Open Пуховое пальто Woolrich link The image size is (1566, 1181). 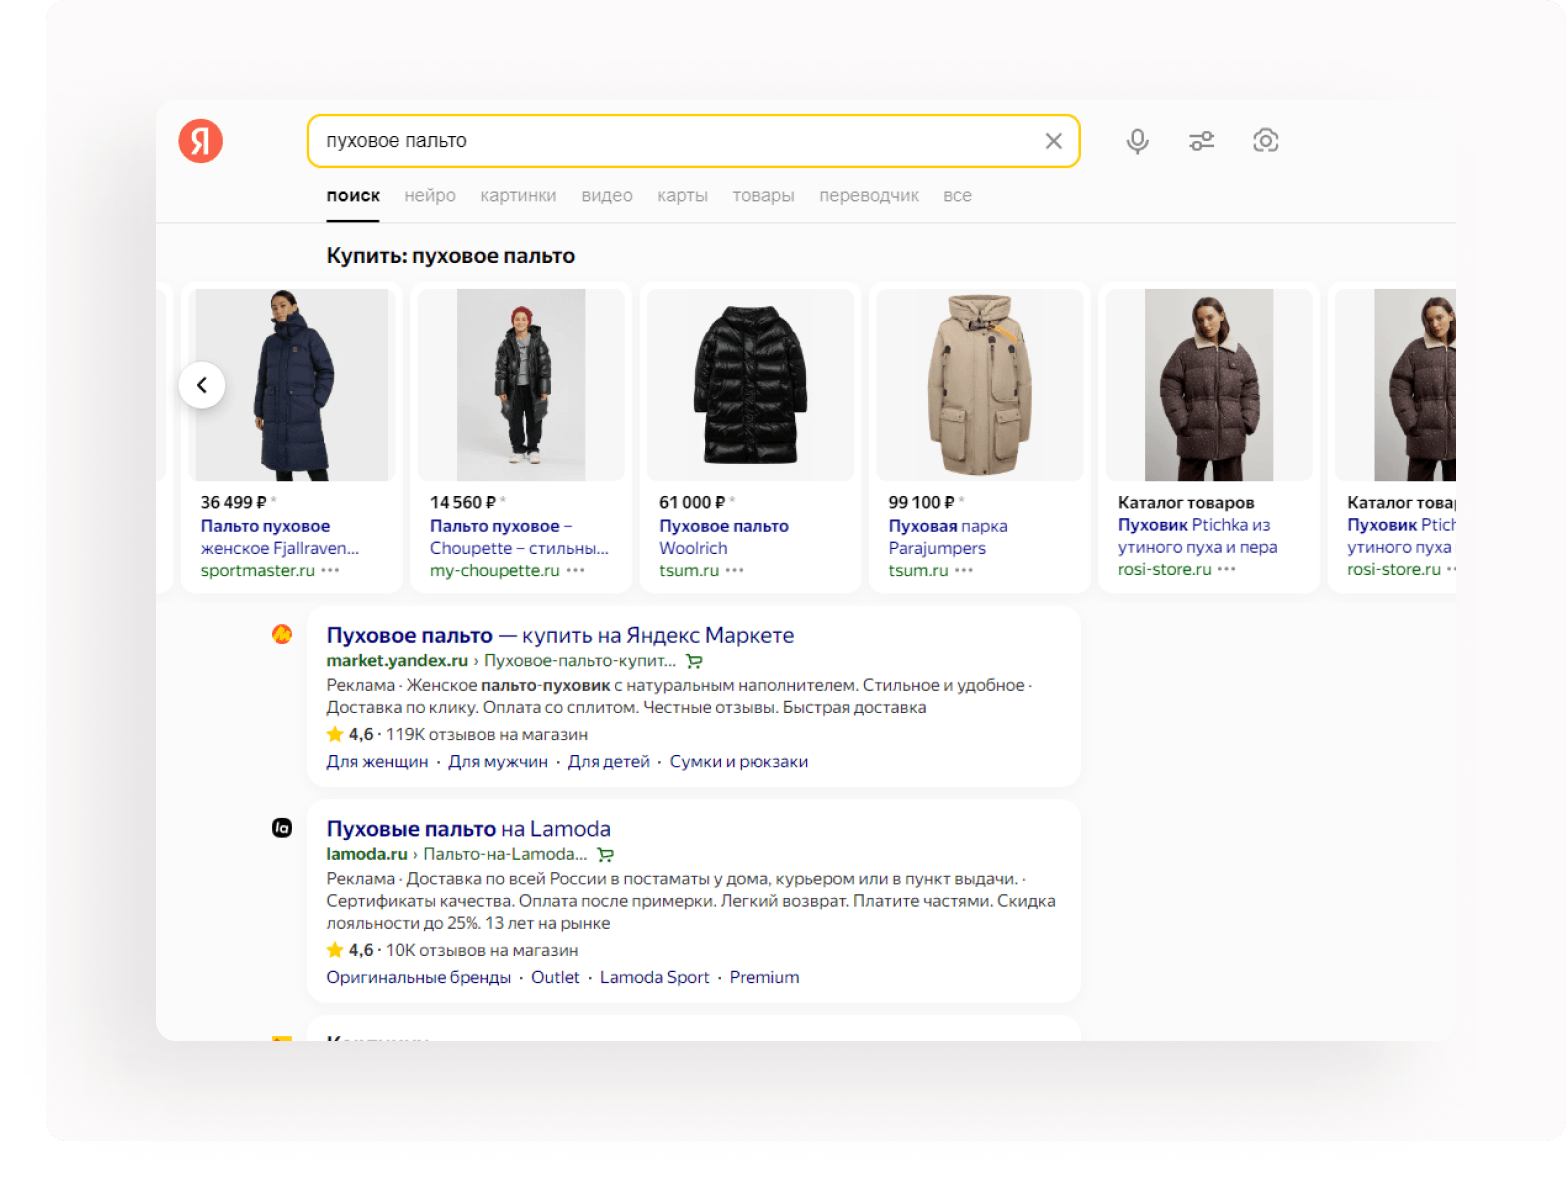724,537
